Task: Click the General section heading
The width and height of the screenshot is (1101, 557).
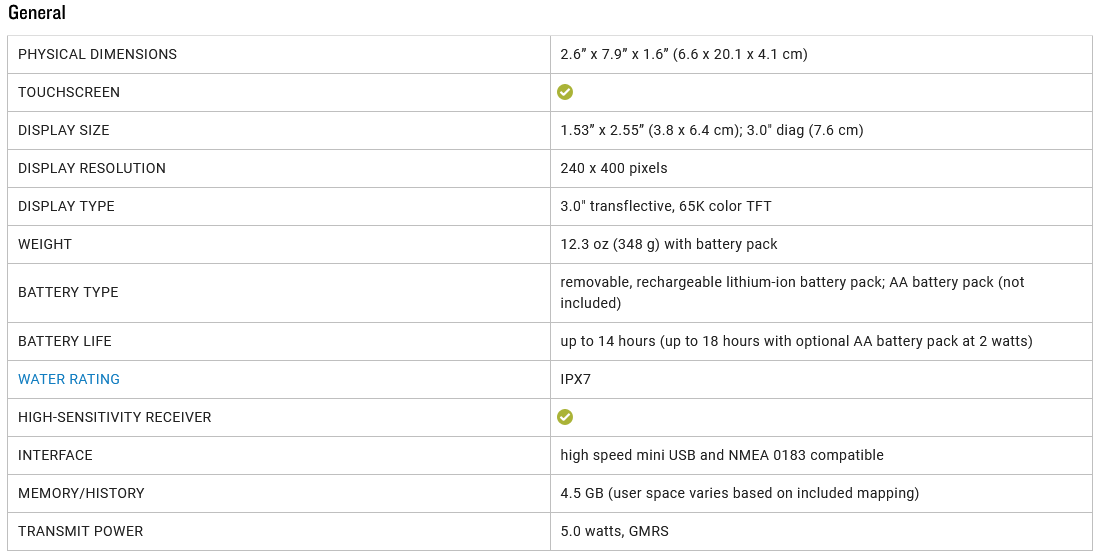Action: [37, 13]
